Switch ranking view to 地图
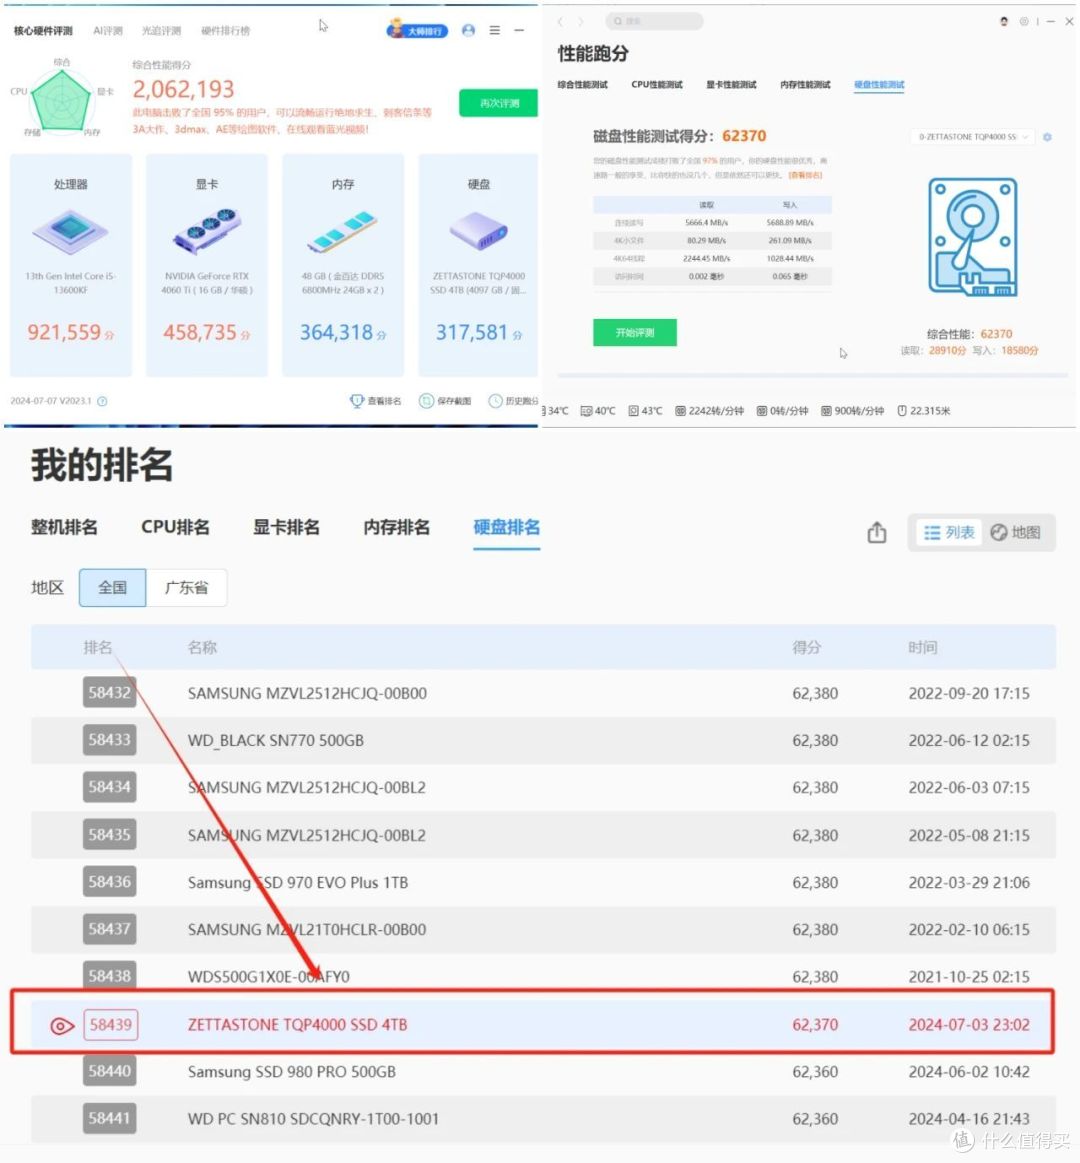 [x=1015, y=533]
